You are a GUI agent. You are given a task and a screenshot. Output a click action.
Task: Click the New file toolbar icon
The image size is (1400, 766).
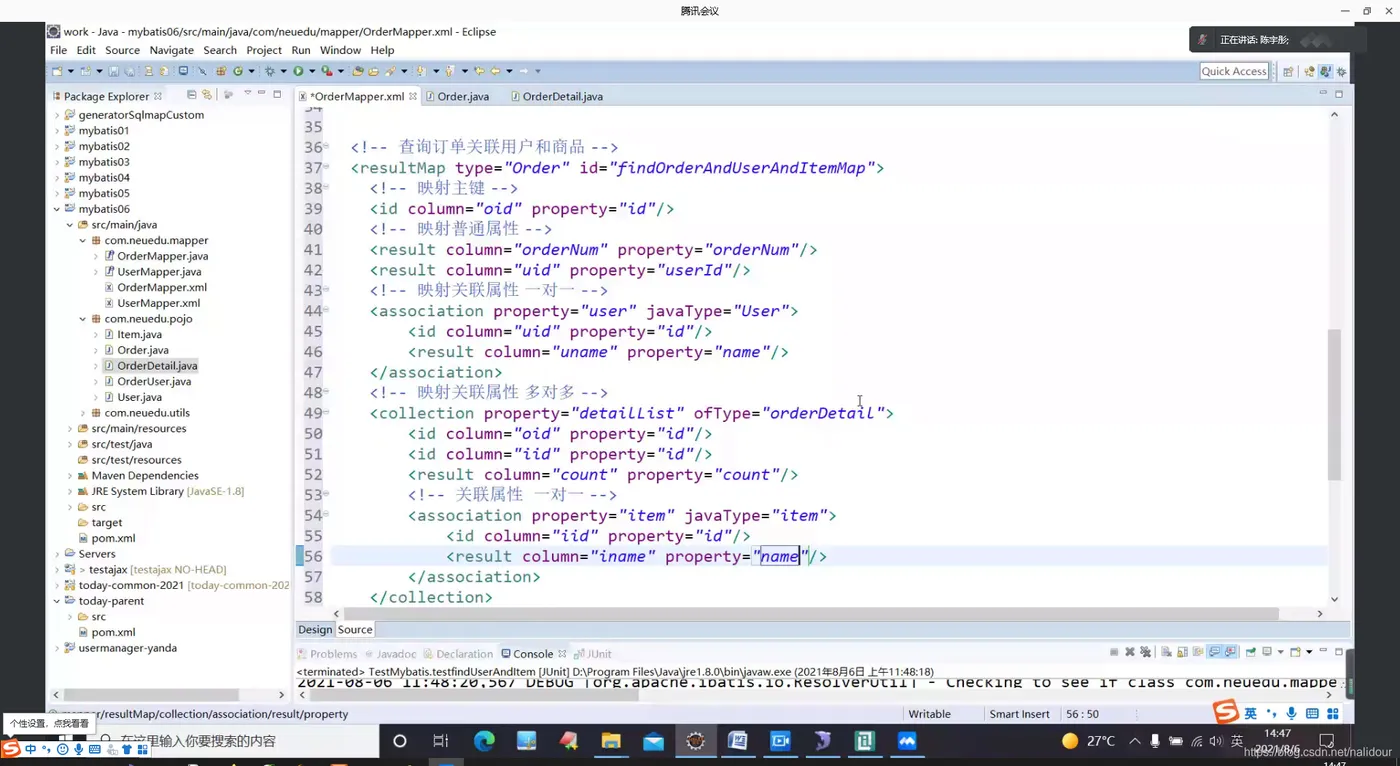(x=56, y=71)
